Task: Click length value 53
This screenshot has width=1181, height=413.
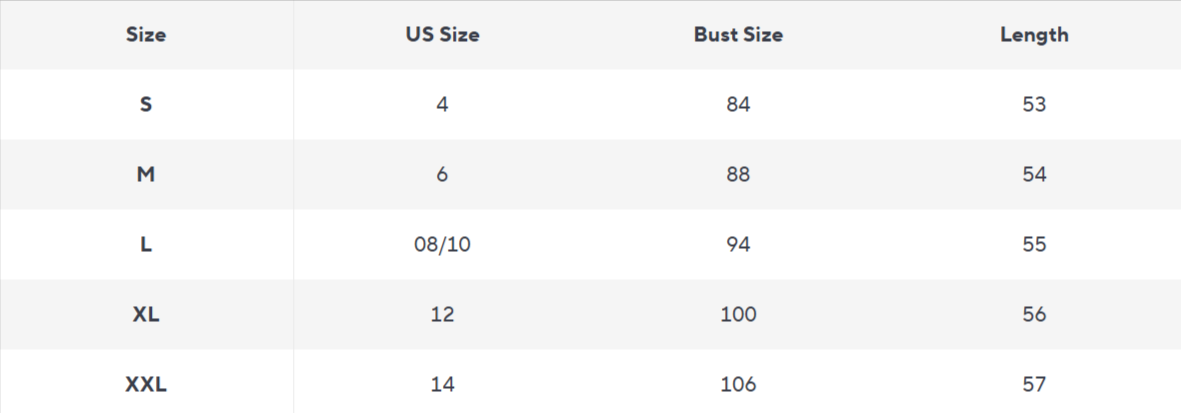Action: click(1034, 104)
